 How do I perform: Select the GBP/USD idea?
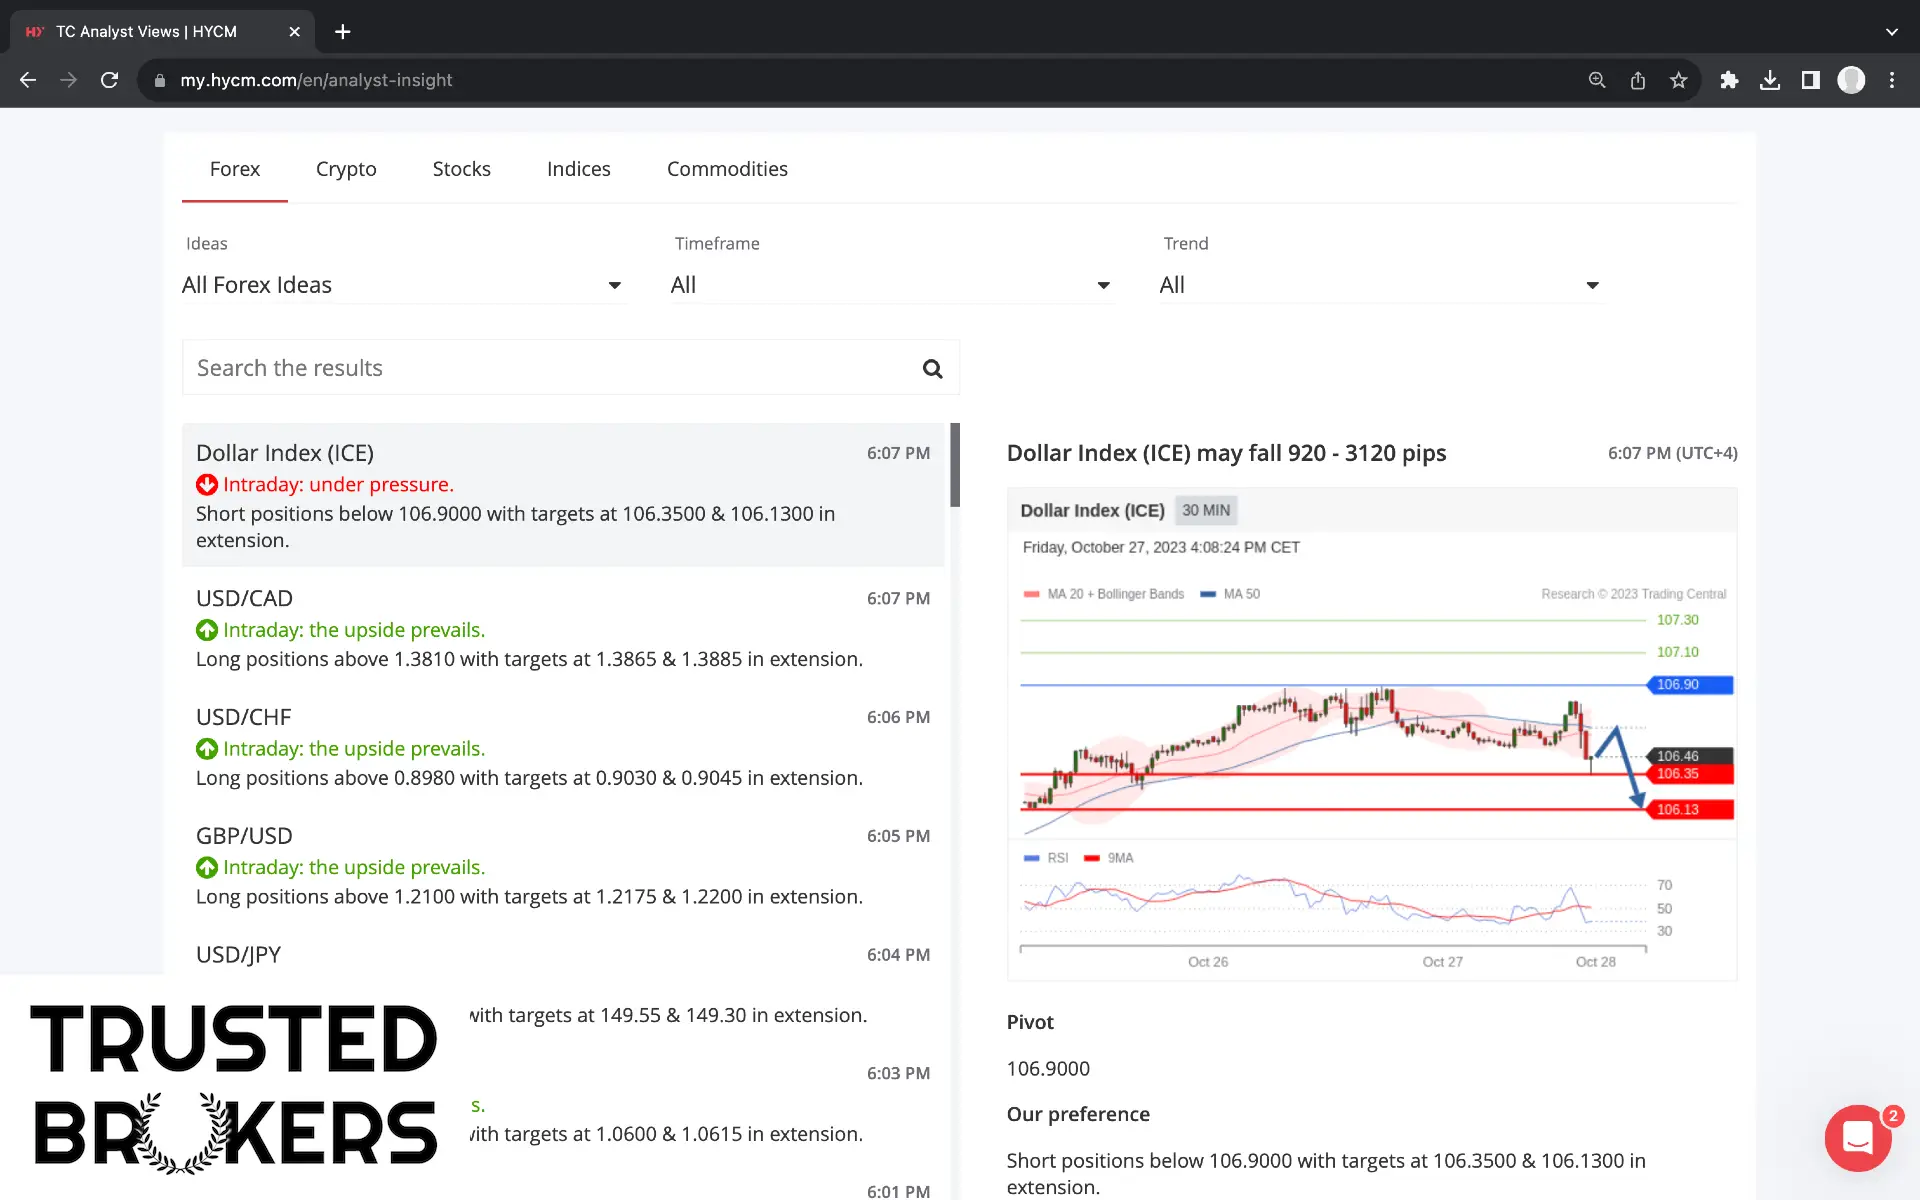coord(563,866)
